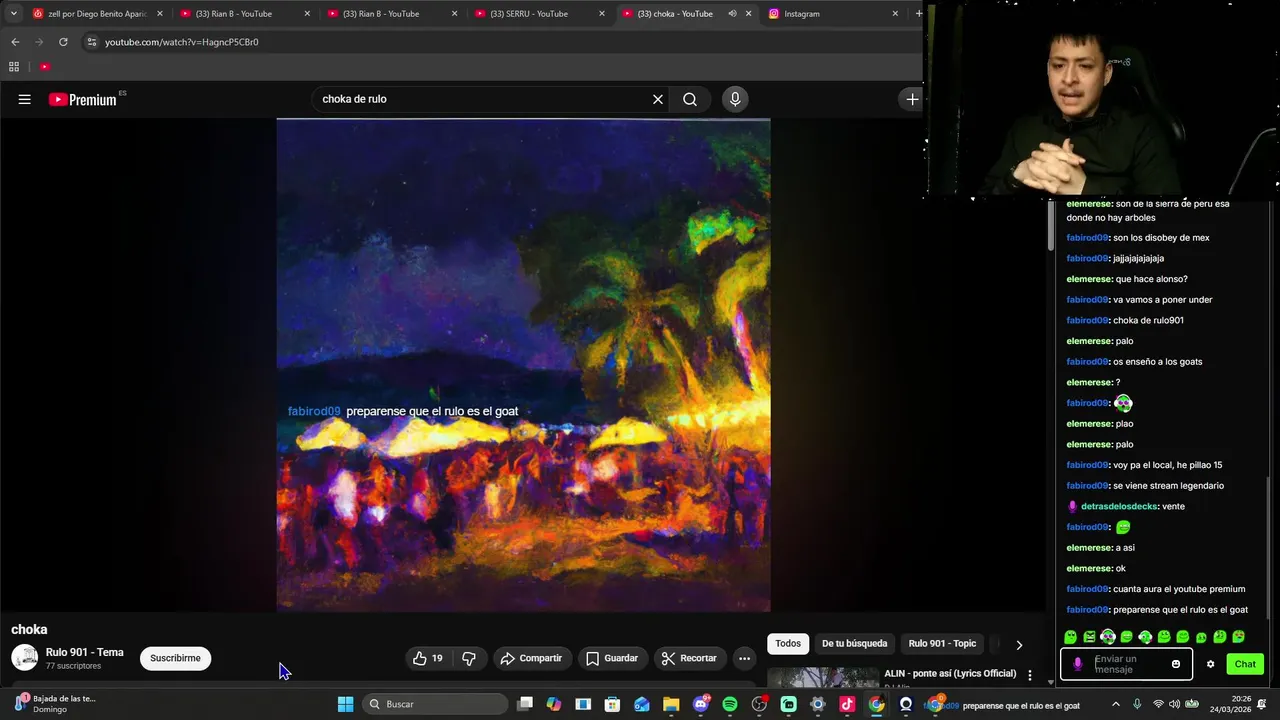1280x720 pixels.
Task: Open the tab search dropdown arrow
Action: pos(13,14)
